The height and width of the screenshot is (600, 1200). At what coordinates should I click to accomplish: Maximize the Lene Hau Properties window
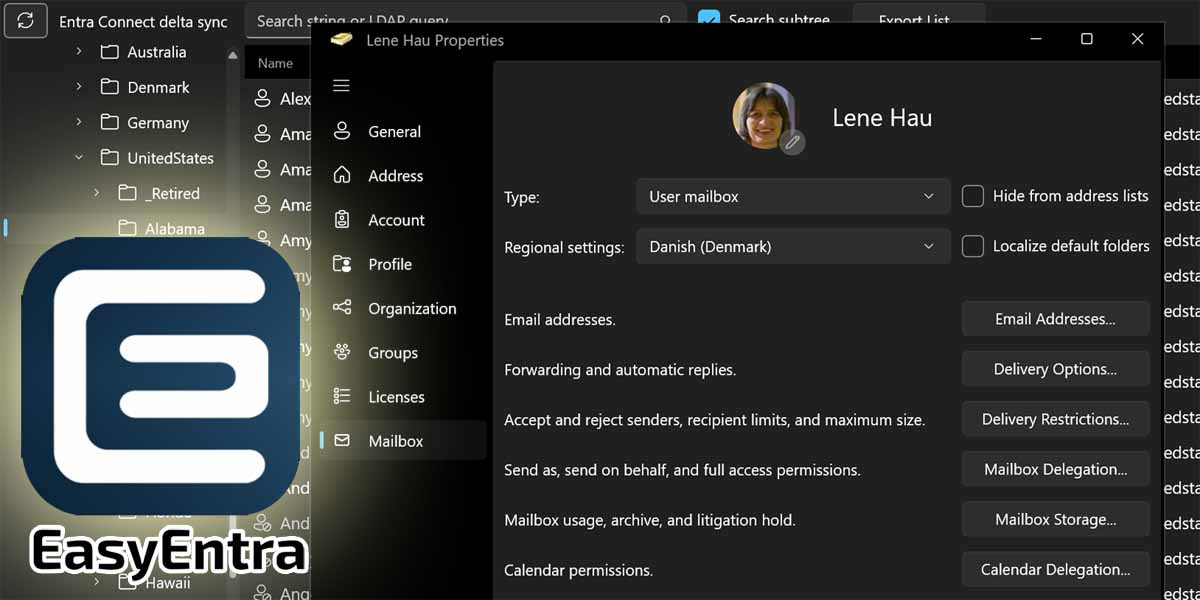point(1087,39)
